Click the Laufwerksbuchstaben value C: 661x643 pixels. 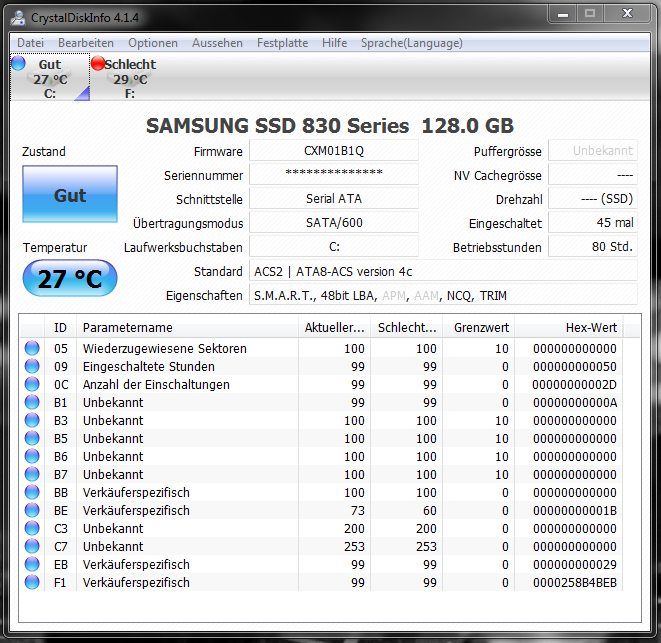[334, 247]
